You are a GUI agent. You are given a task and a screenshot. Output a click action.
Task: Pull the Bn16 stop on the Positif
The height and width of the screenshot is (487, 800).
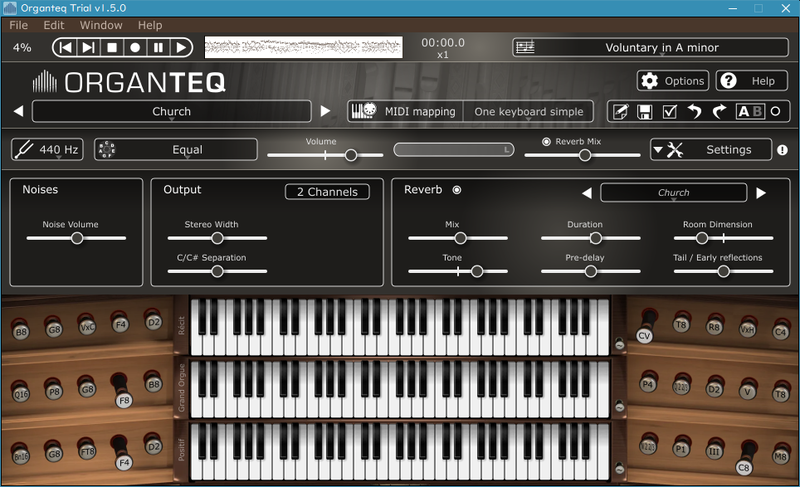(21, 455)
